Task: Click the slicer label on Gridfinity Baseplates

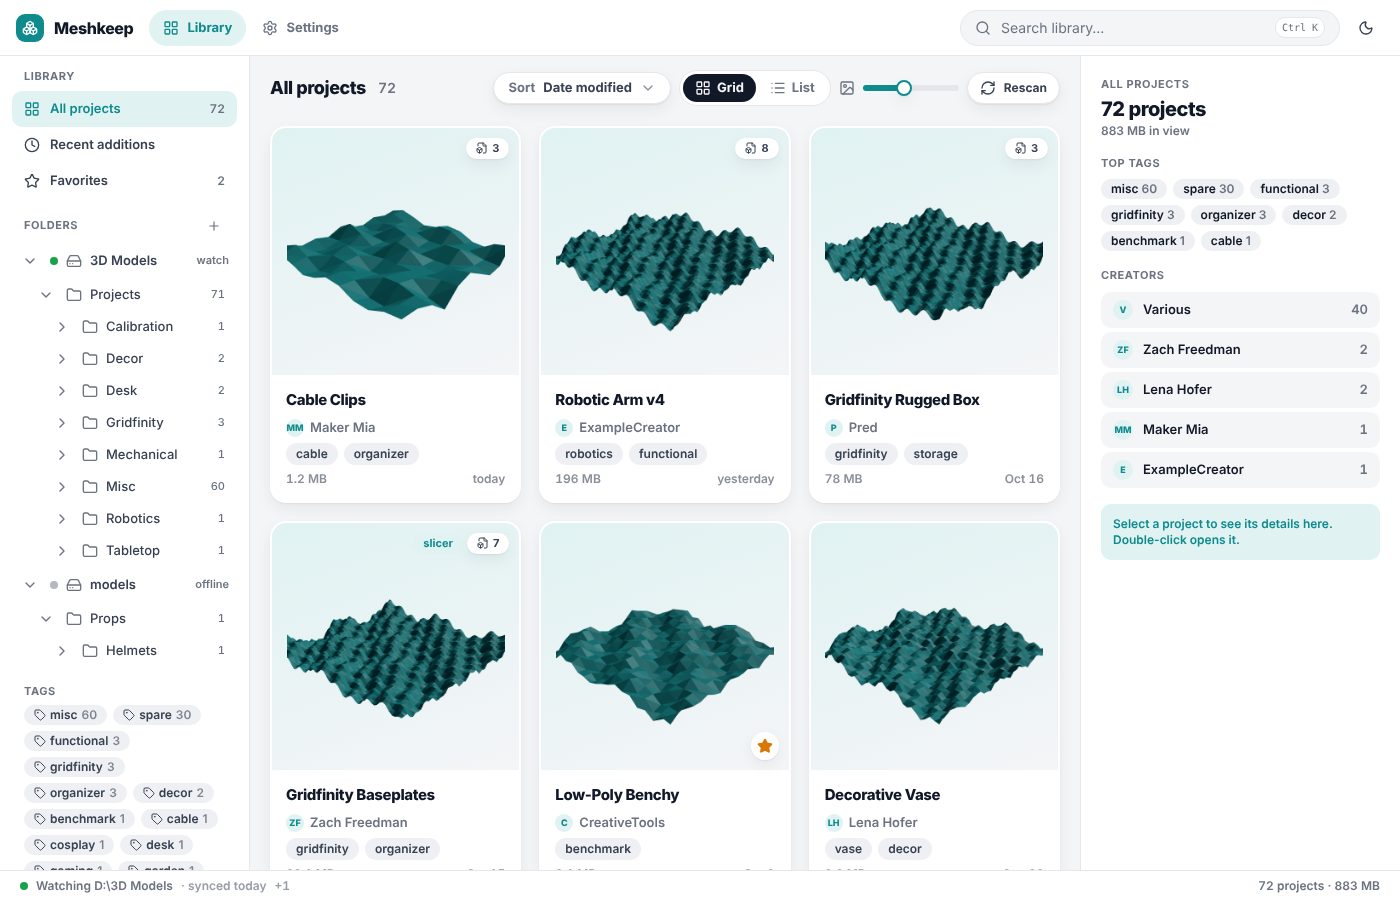Action: [x=438, y=543]
